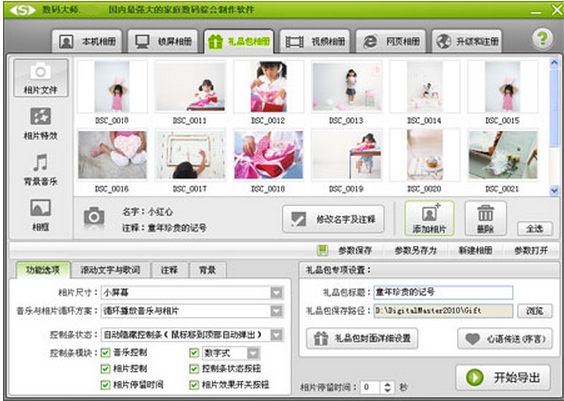
Task: Open 礼品包封面详细设置 cover settings
Action: 362,338
